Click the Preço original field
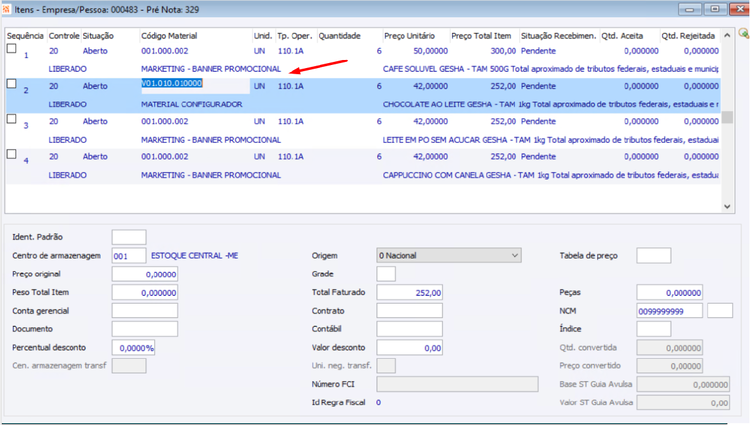The image size is (750, 425). point(145,274)
